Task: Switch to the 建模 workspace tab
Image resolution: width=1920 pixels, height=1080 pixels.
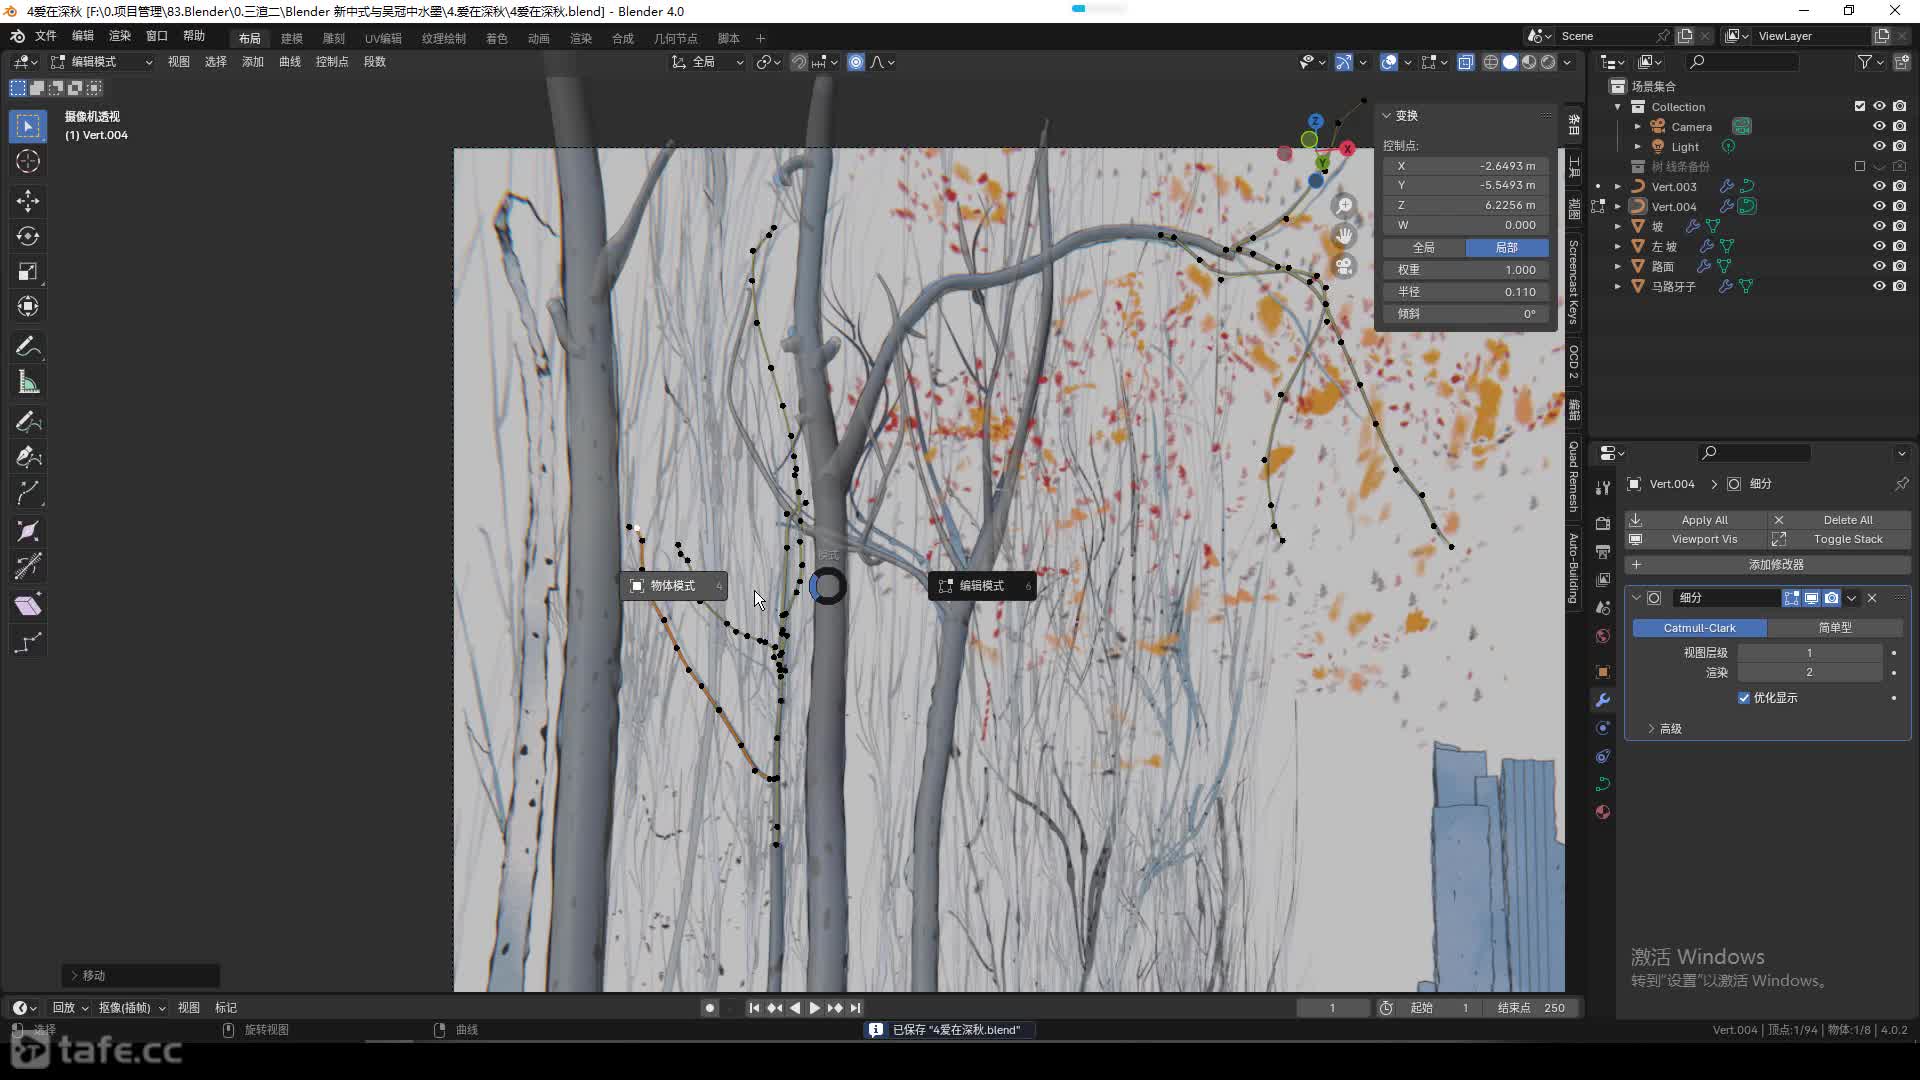Action: tap(292, 38)
